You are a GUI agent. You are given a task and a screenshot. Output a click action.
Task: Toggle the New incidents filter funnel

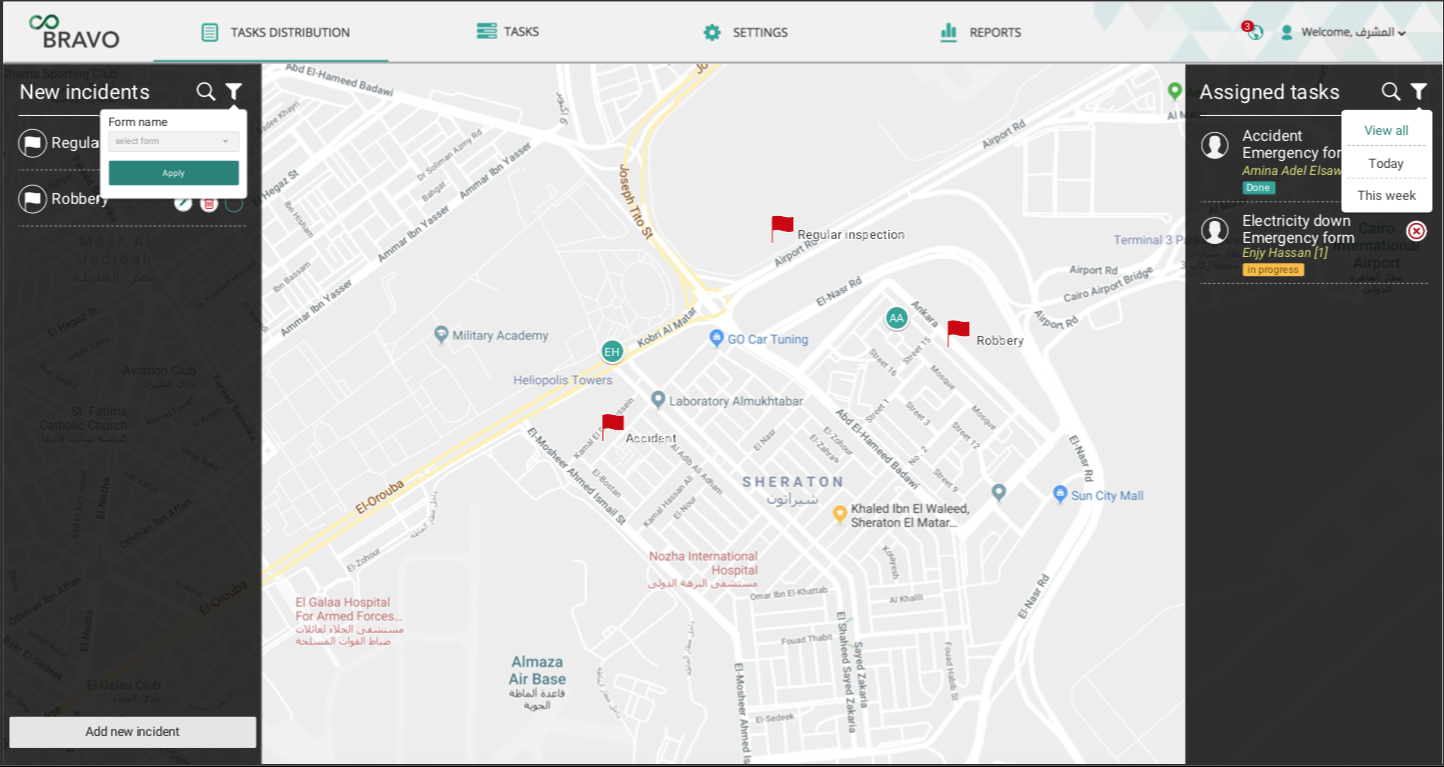pyautogui.click(x=234, y=92)
